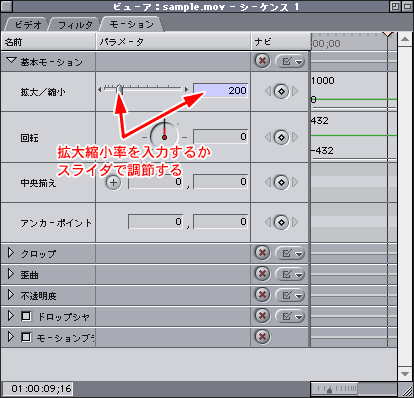Screen dimensions: 414x398
Task: Nudge scale slider right with small arrow
Action: (x=186, y=90)
